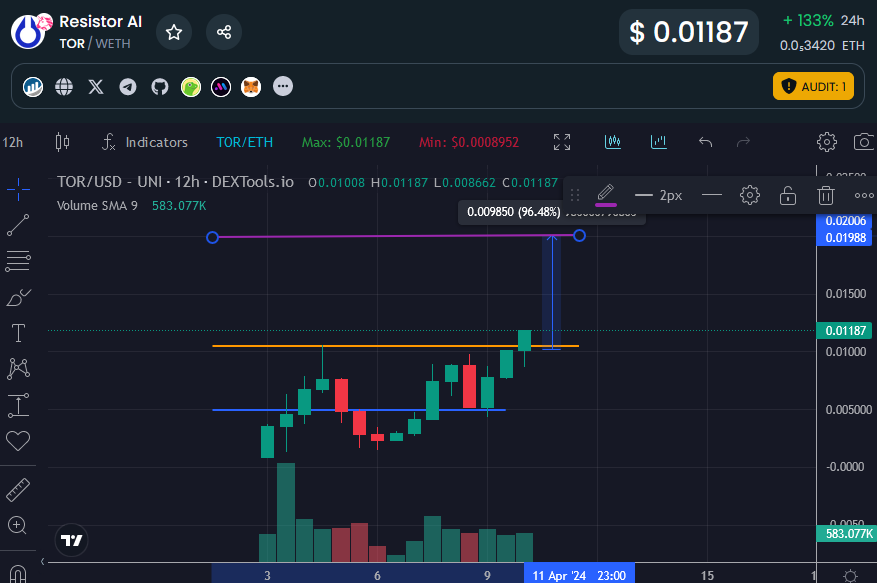Open the green CoinGecko icon link
The height and width of the screenshot is (583, 877).
(191, 87)
